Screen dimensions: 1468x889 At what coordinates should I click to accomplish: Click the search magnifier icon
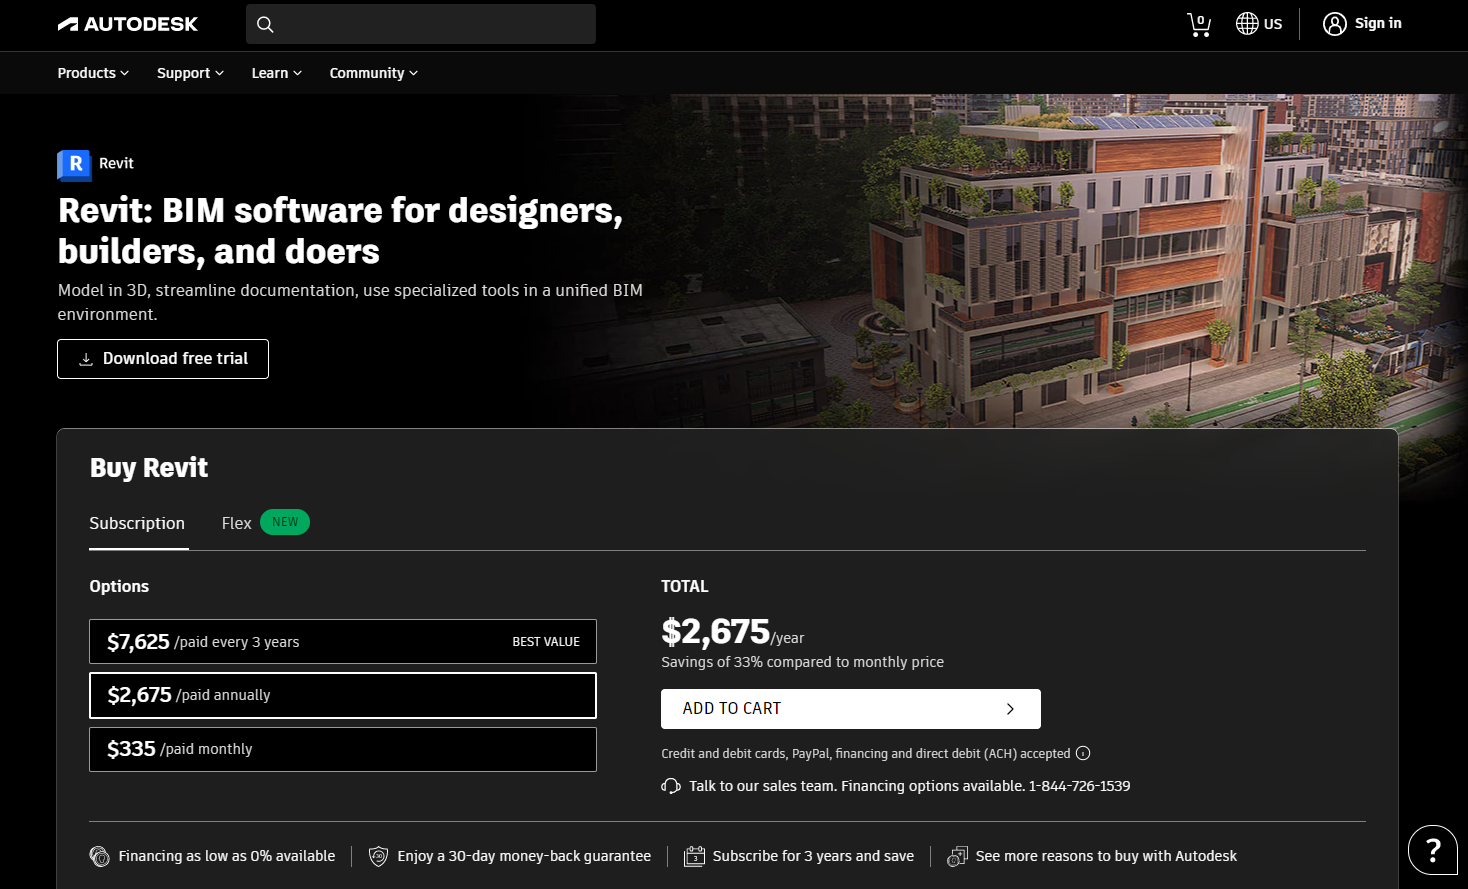(x=265, y=24)
